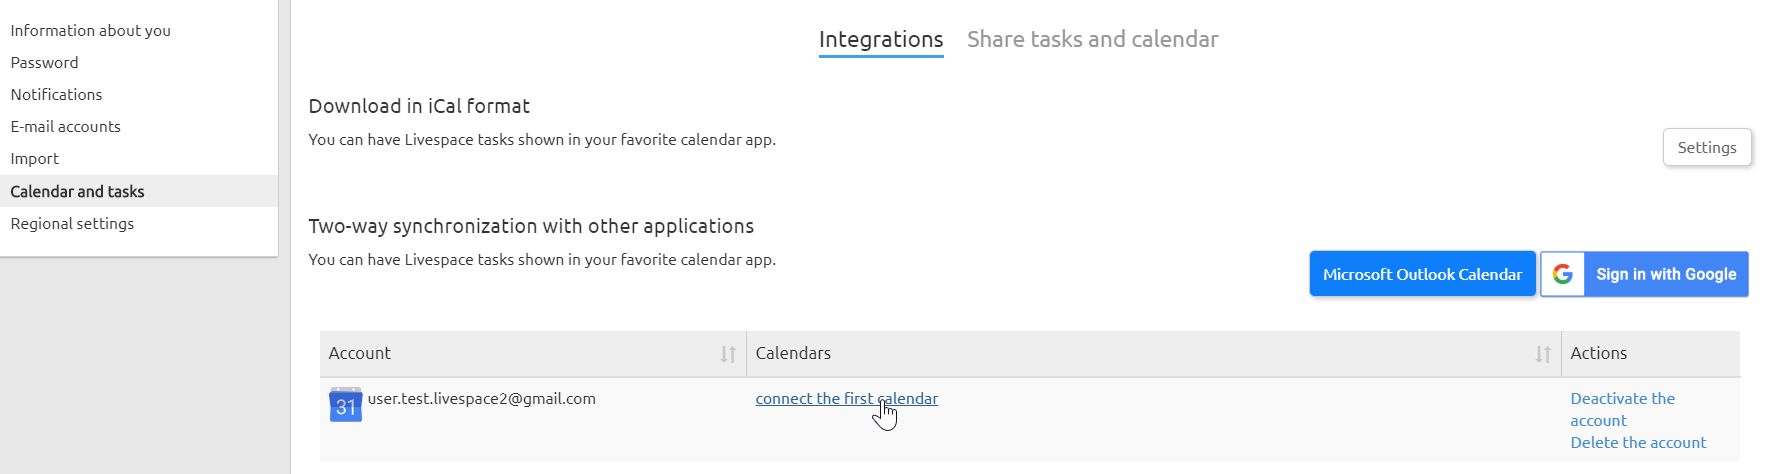The width and height of the screenshot is (1767, 474).
Task: Click the Google Calendar account icon
Action: 345,405
